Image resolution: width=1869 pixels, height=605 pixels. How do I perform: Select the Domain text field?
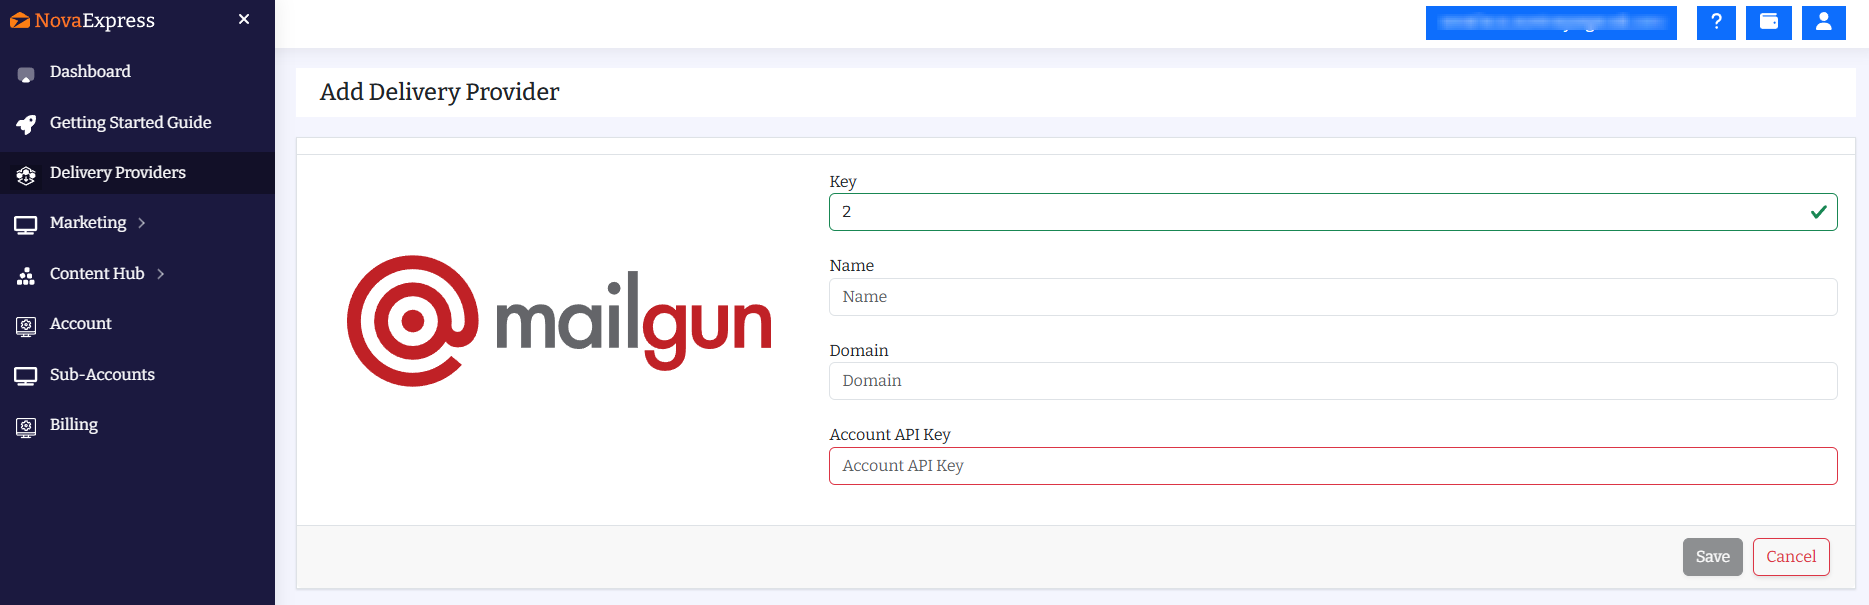pos(1332,381)
